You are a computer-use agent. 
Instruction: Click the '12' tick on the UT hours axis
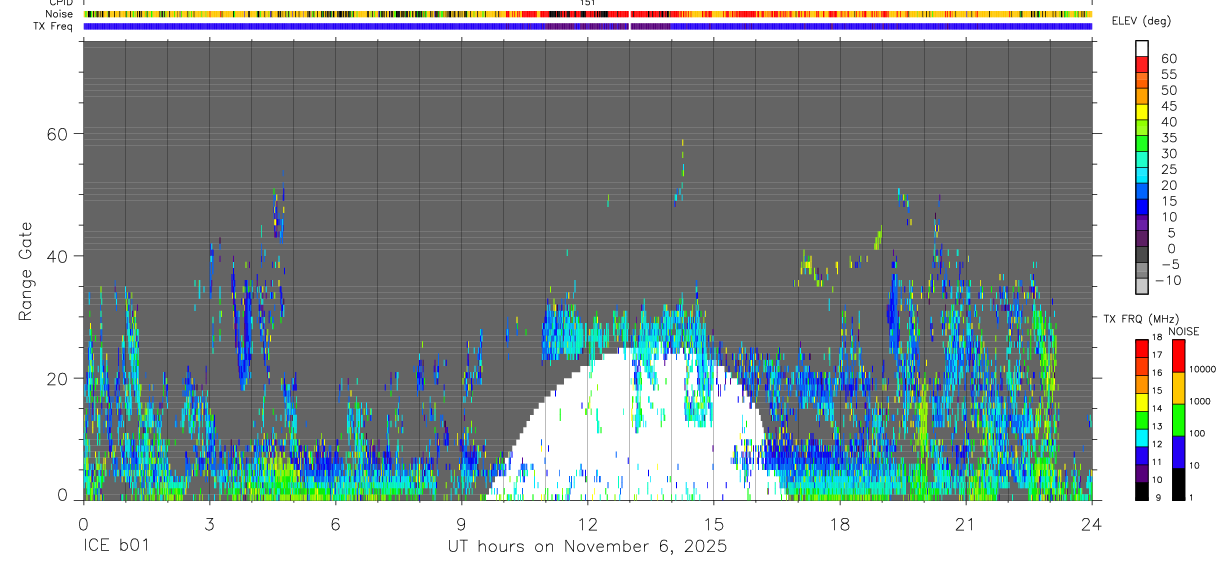click(x=587, y=524)
